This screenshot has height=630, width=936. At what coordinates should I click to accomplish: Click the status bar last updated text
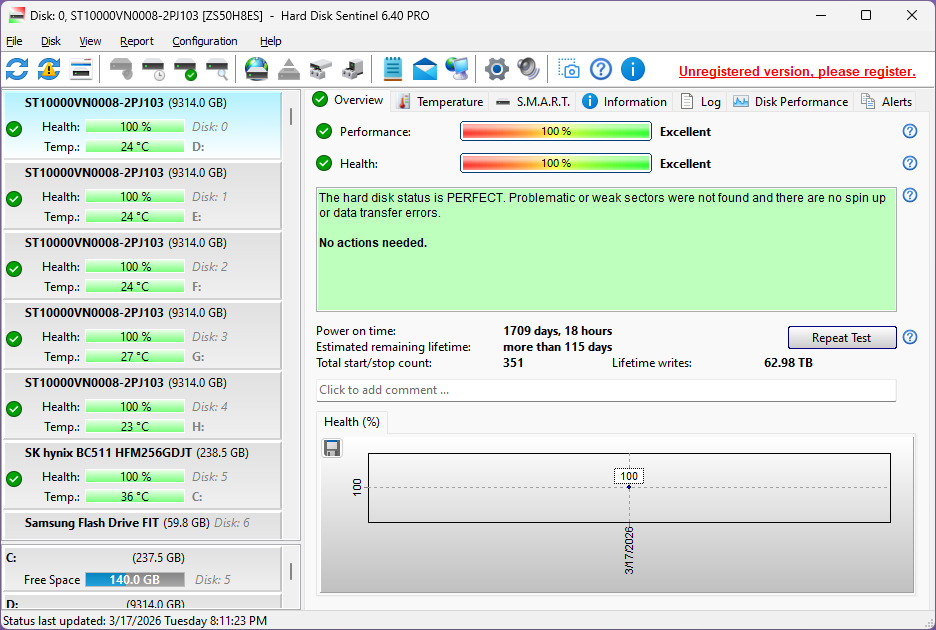point(135,620)
